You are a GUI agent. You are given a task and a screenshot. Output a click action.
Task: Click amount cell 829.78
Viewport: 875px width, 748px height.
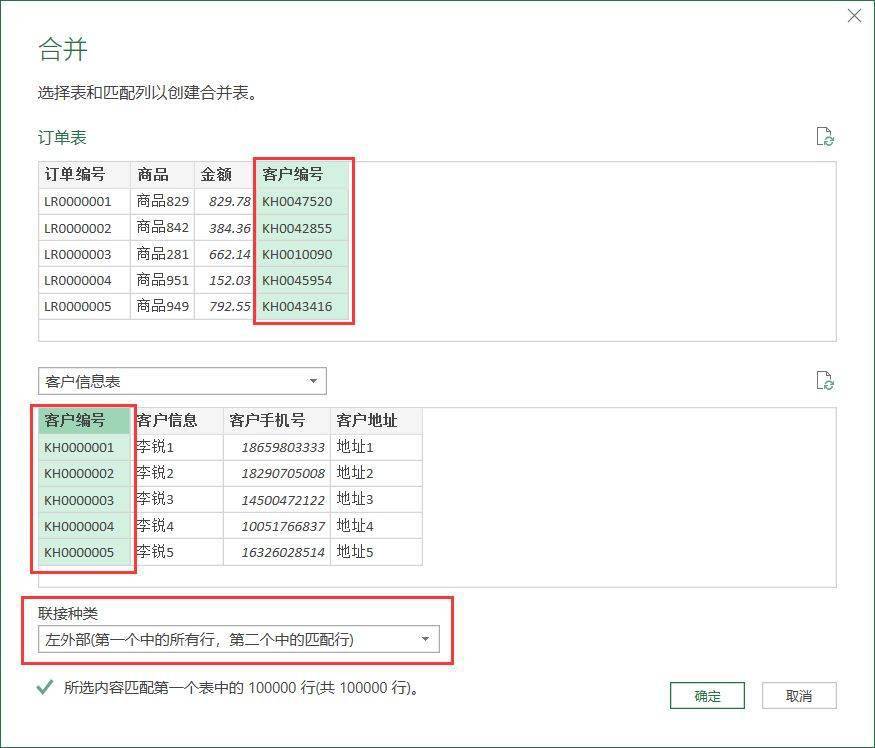point(225,202)
